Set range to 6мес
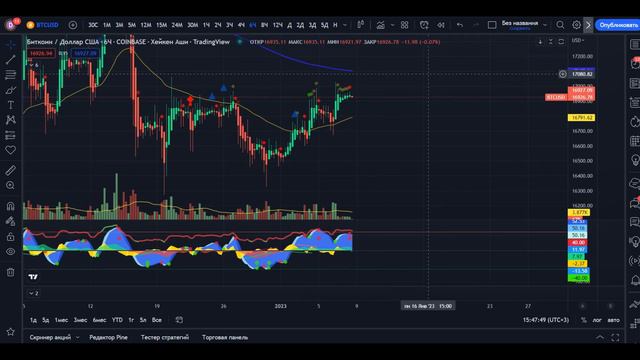This screenshot has height=360, width=640. point(99,320)
